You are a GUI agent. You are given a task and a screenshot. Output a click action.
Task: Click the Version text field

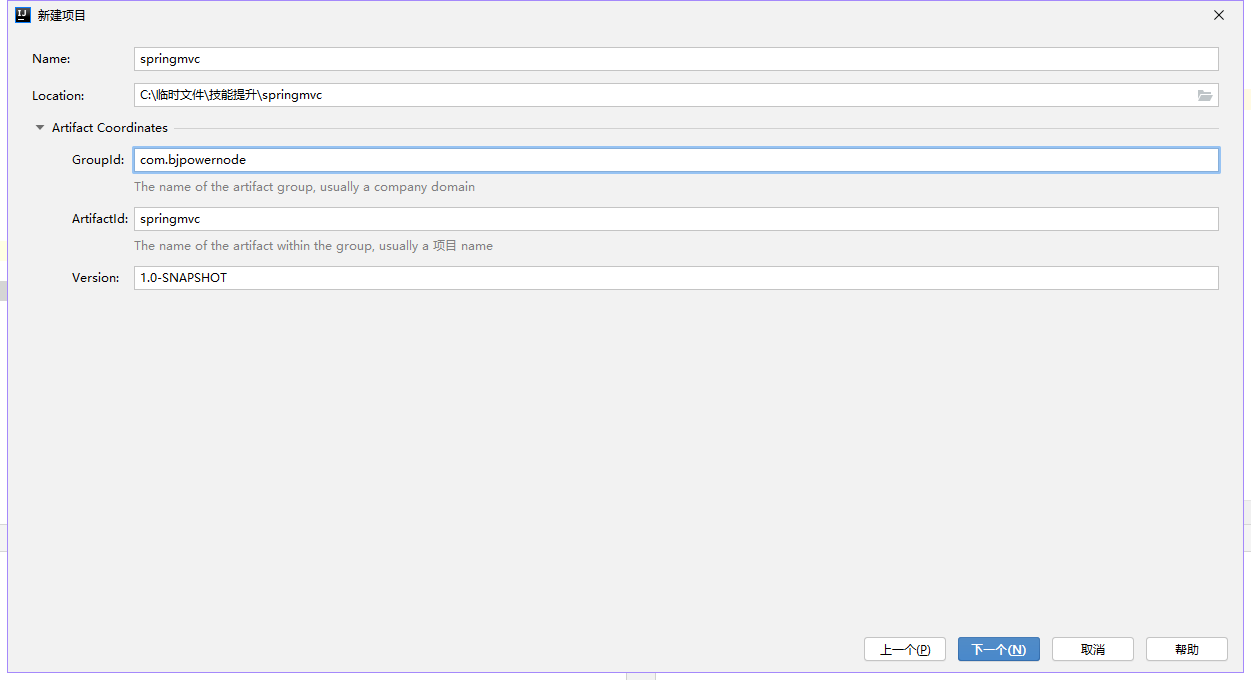coord(676,278)
